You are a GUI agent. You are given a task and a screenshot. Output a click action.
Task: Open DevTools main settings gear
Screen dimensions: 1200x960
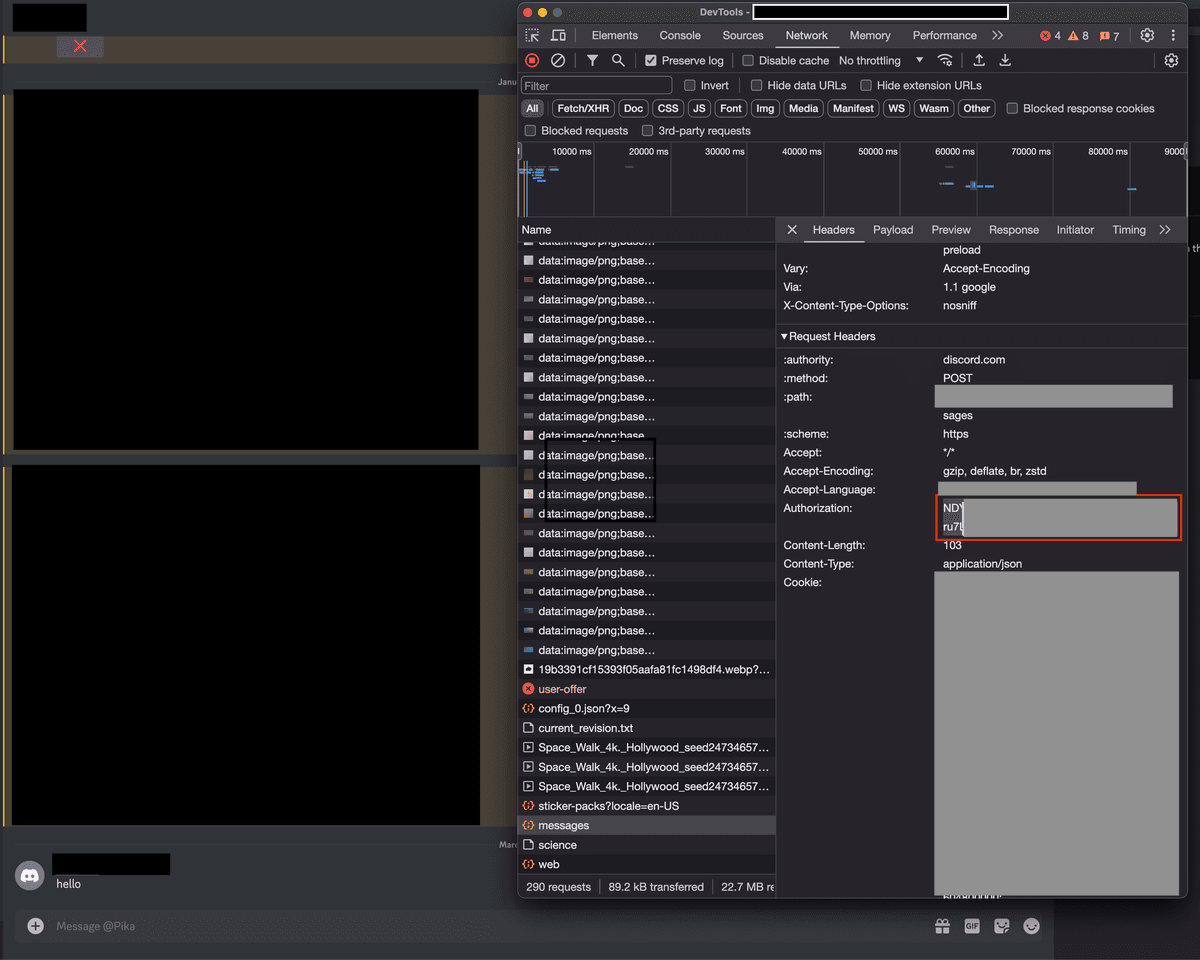[1147, 35]
